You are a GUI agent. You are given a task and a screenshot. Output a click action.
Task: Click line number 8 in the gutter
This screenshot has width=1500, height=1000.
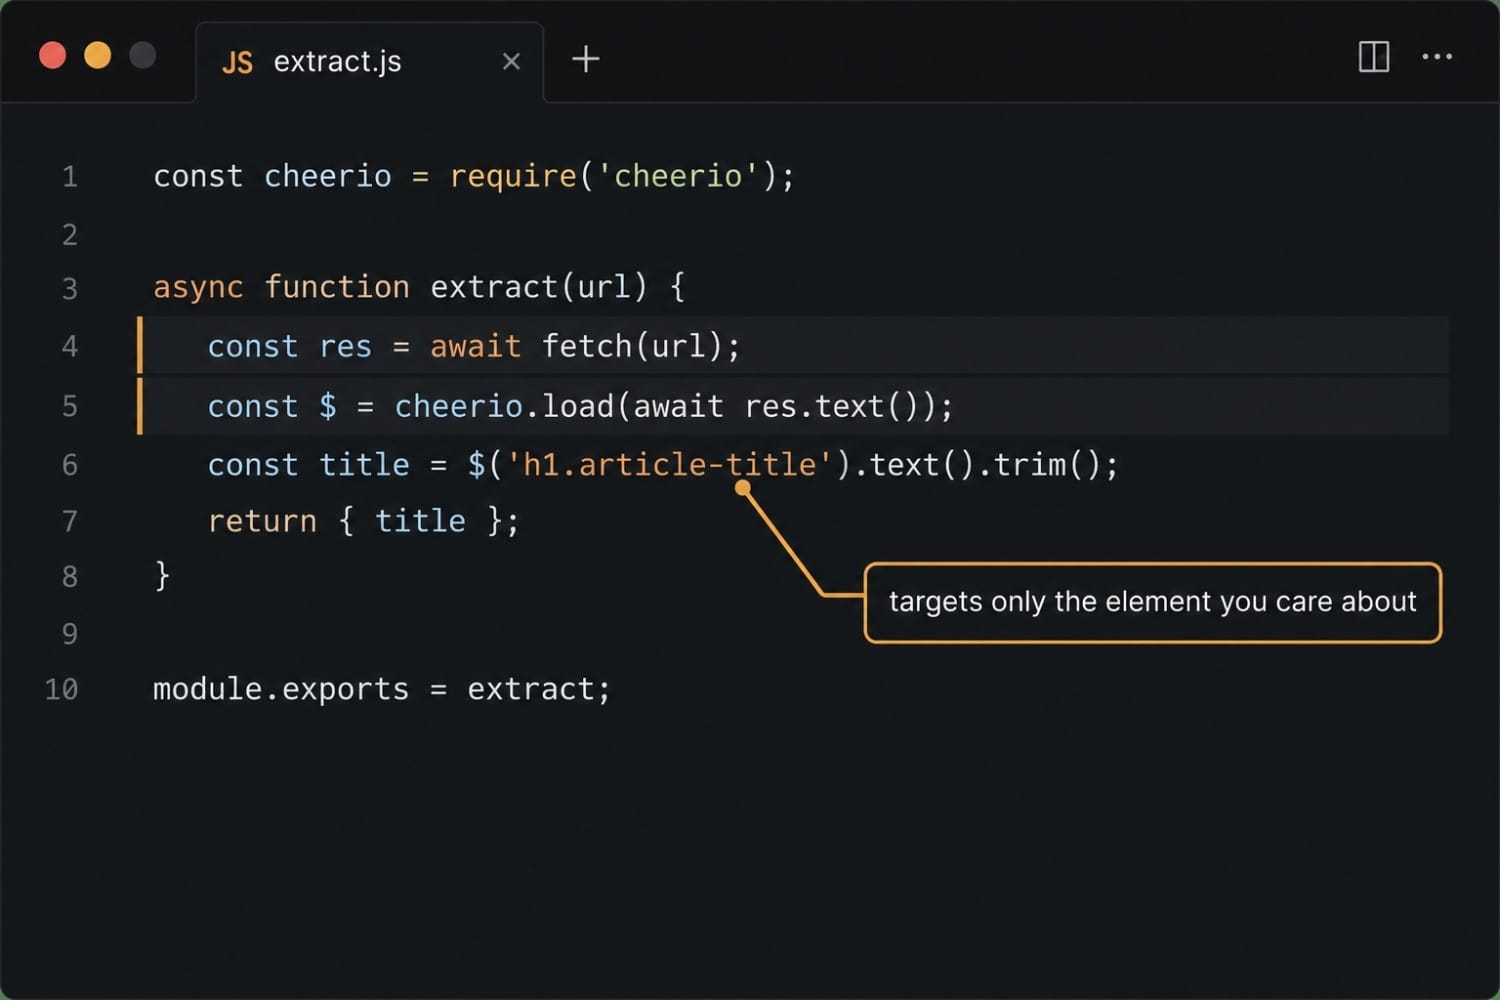click(x=70, y=577)
